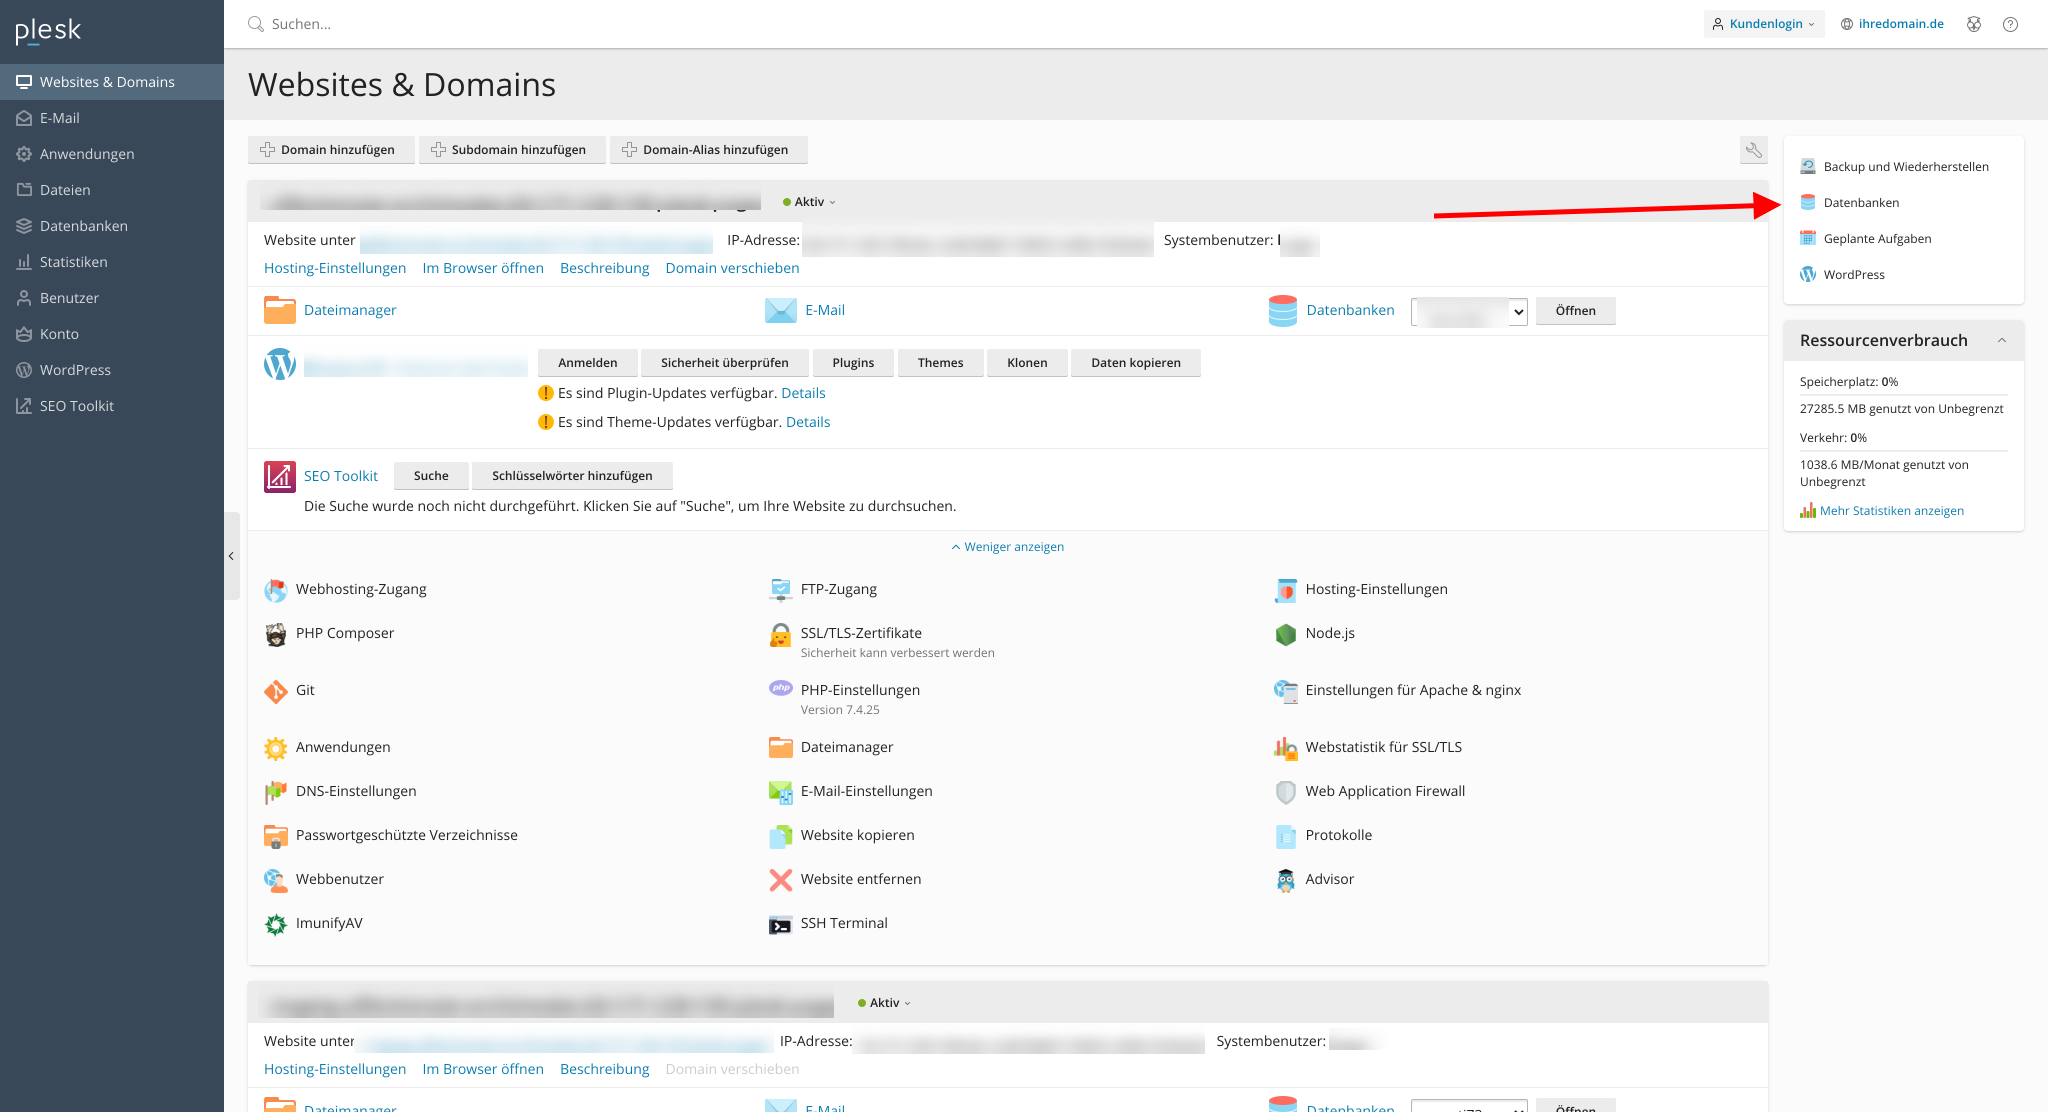Open PHP Composer icon

[x=276, y=634]
